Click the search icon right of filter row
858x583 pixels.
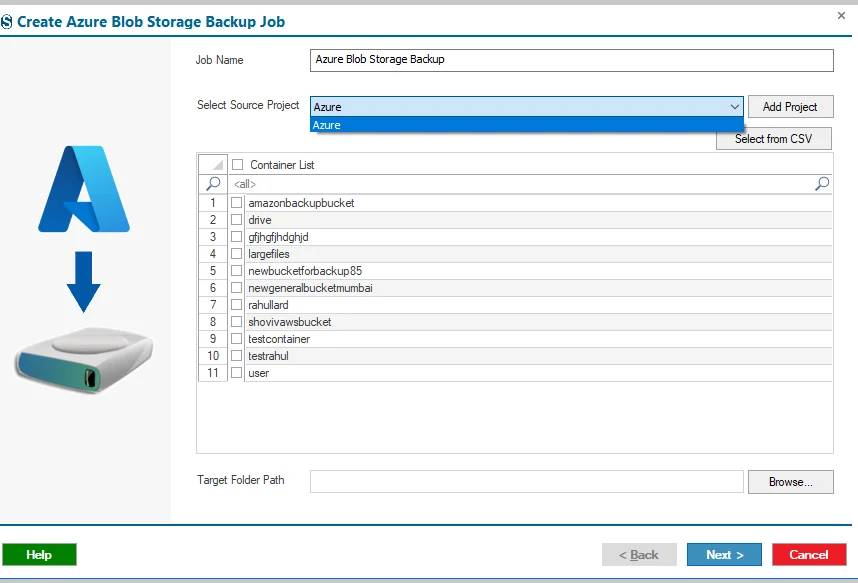(x=822, y=184)
